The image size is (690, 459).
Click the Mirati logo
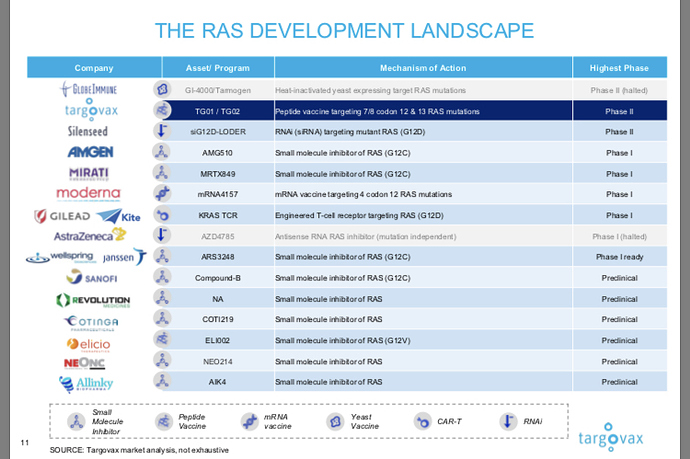[x=88, y=173]
